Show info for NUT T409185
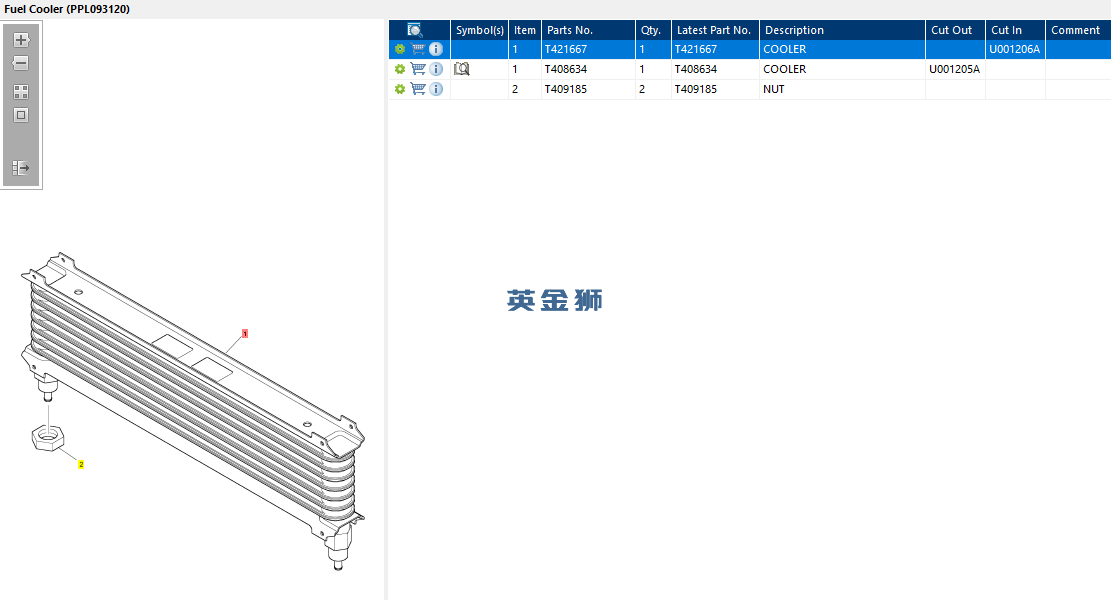The image size is (1111, 600). click(436, 89)
